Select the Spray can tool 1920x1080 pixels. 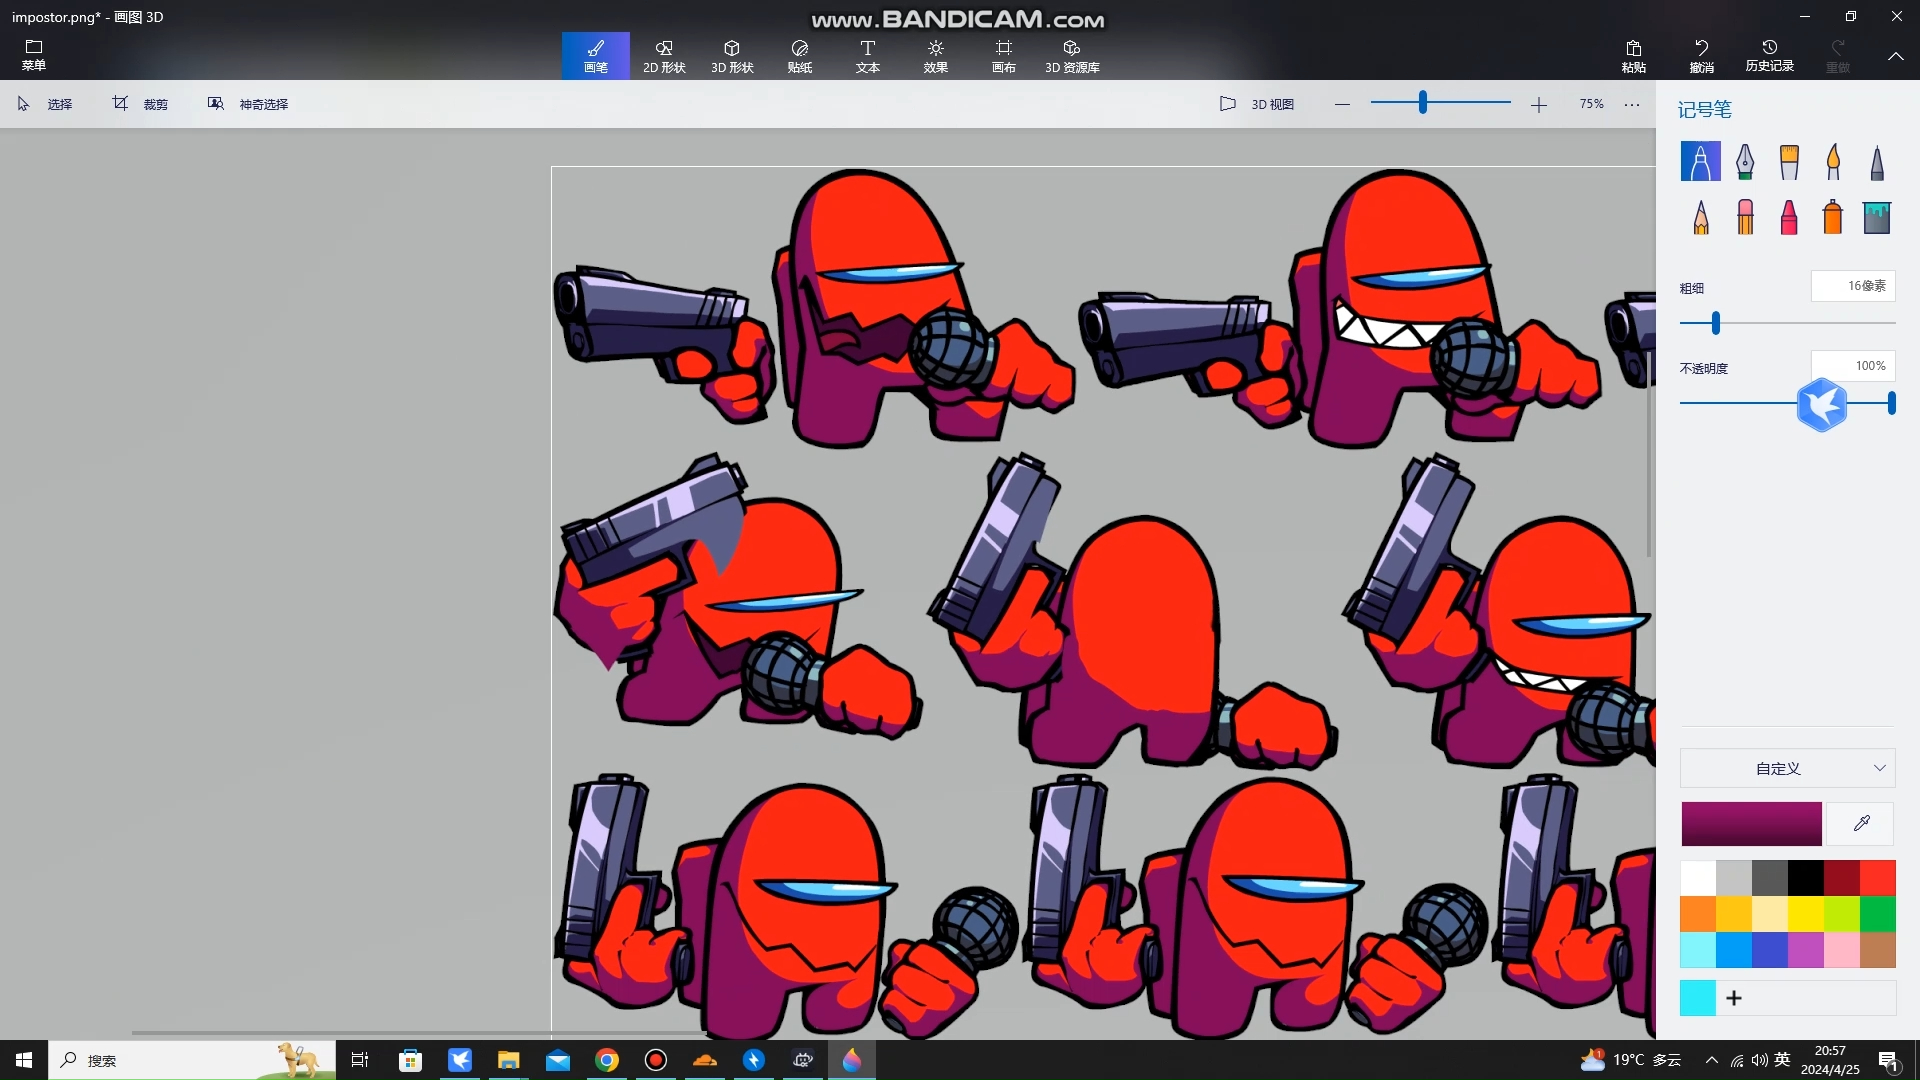1833,216
